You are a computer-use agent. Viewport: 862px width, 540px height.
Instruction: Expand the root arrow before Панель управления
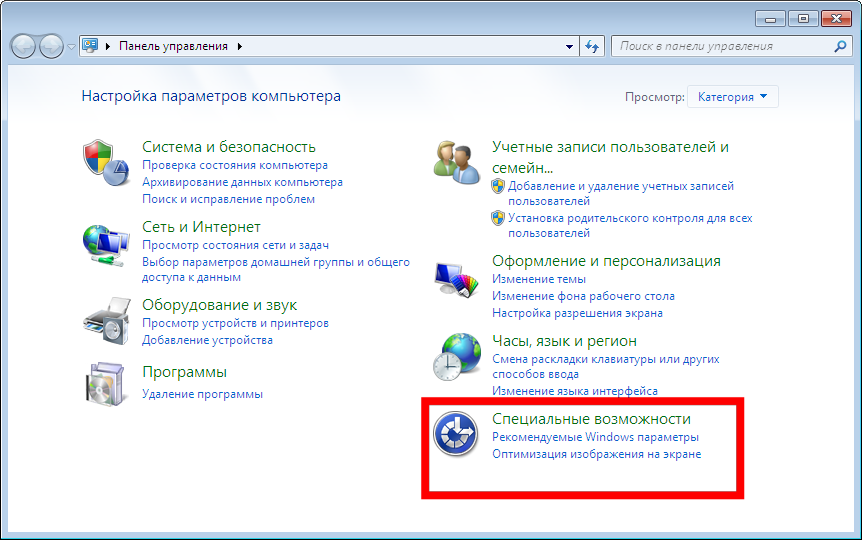[x=108, y=46]
